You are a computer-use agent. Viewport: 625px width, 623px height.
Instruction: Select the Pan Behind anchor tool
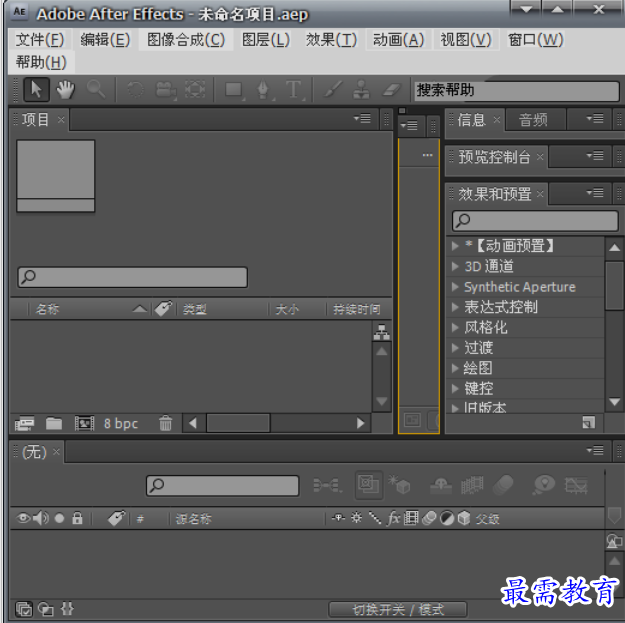pos(195,89)
